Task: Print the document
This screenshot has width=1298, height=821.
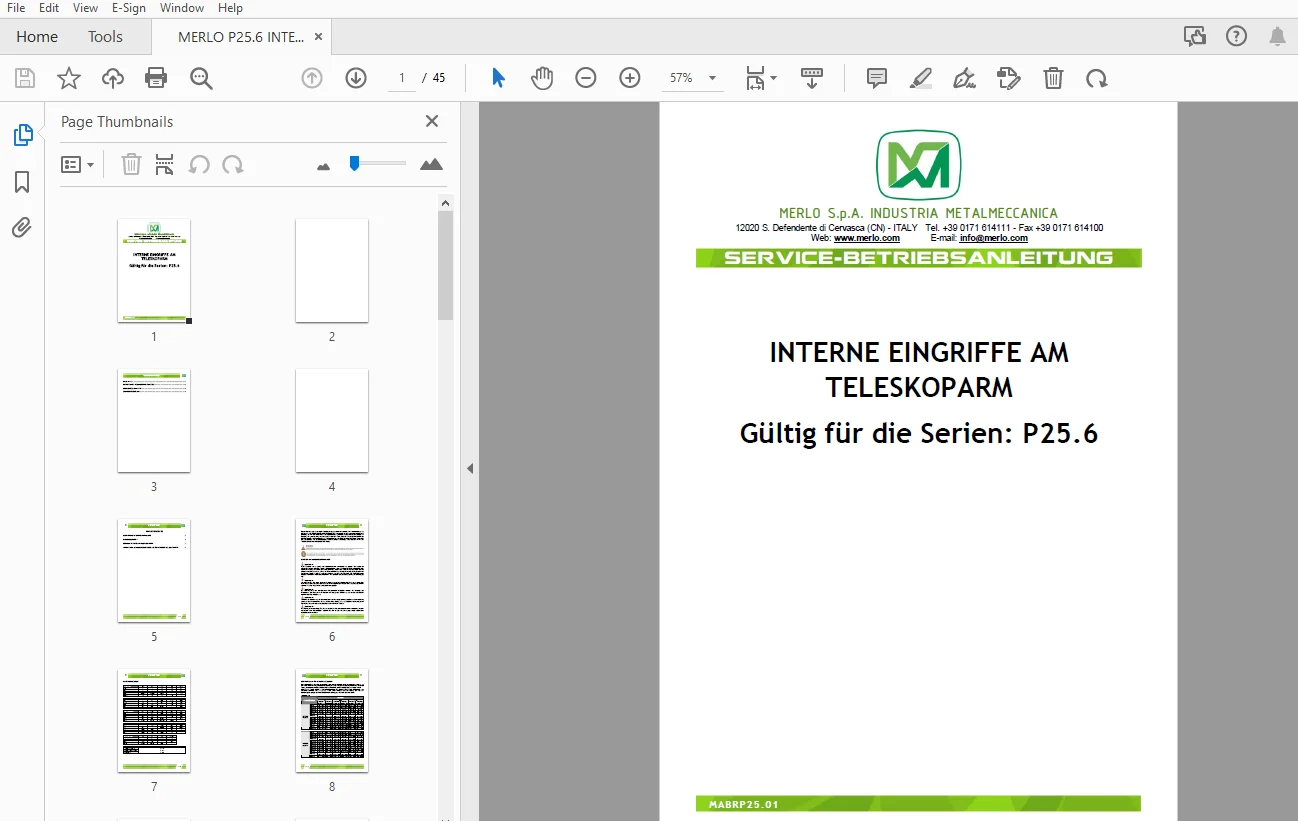Action: [156, 78]
